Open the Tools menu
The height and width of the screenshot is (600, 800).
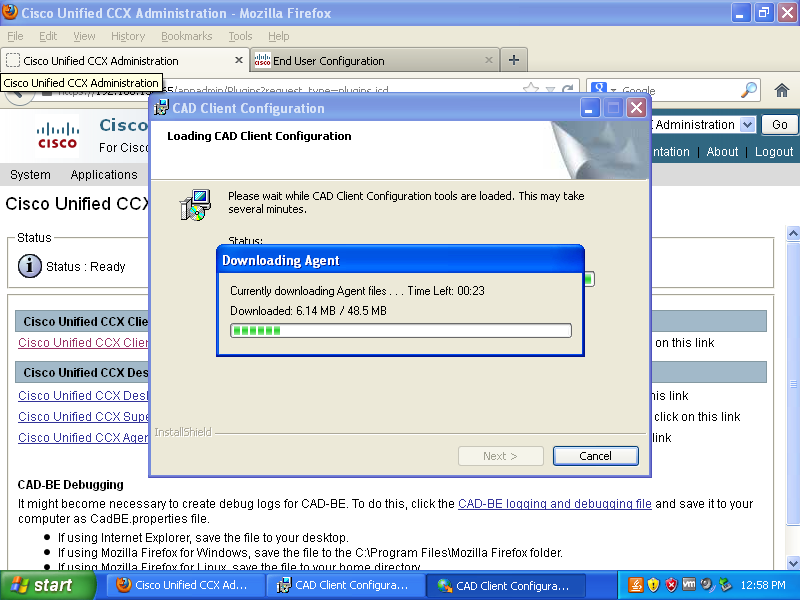[x=240, y=36]
